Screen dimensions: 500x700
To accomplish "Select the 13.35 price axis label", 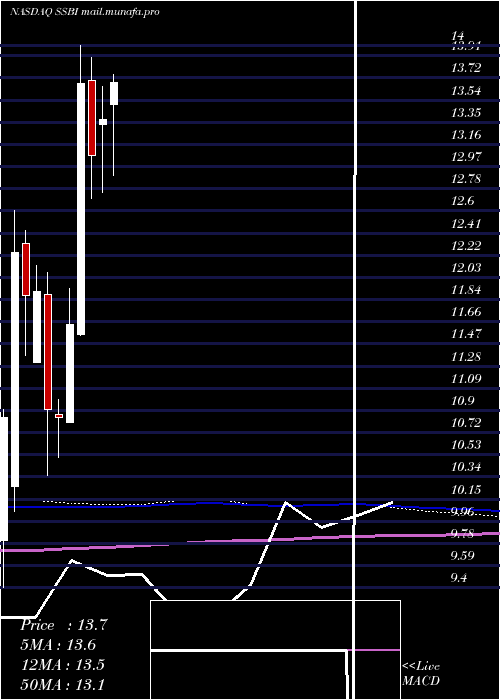I will point(466,113).
